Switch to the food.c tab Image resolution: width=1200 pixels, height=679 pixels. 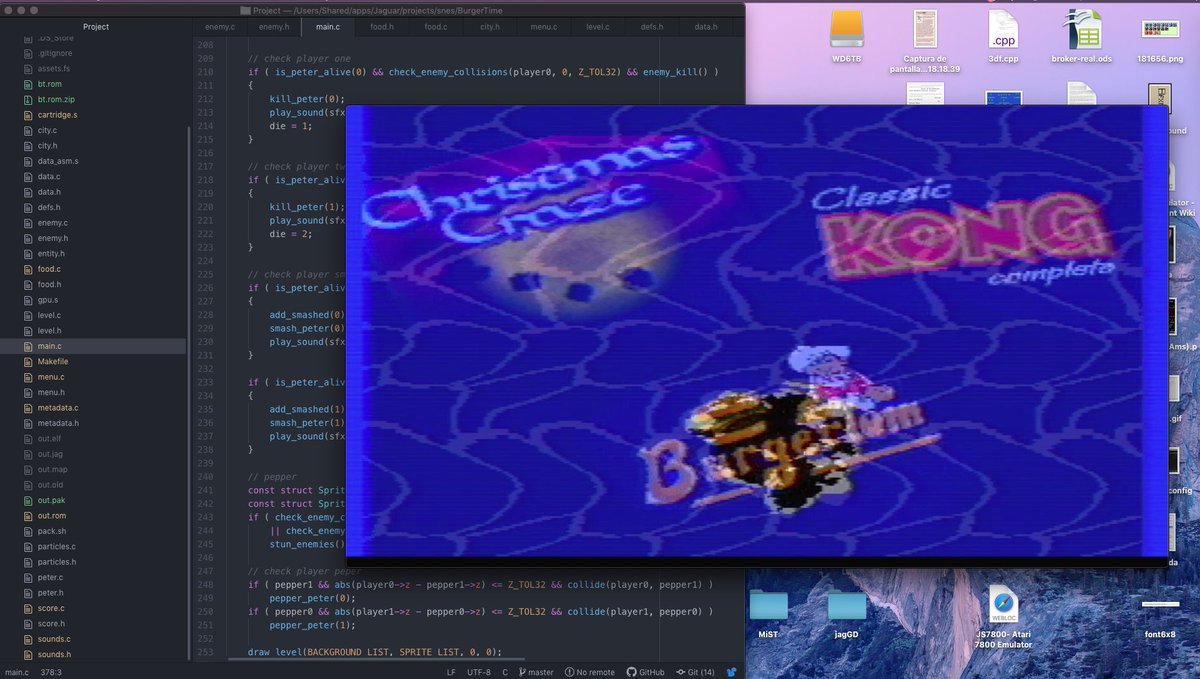pyautogui.click(x=436, y=27)
